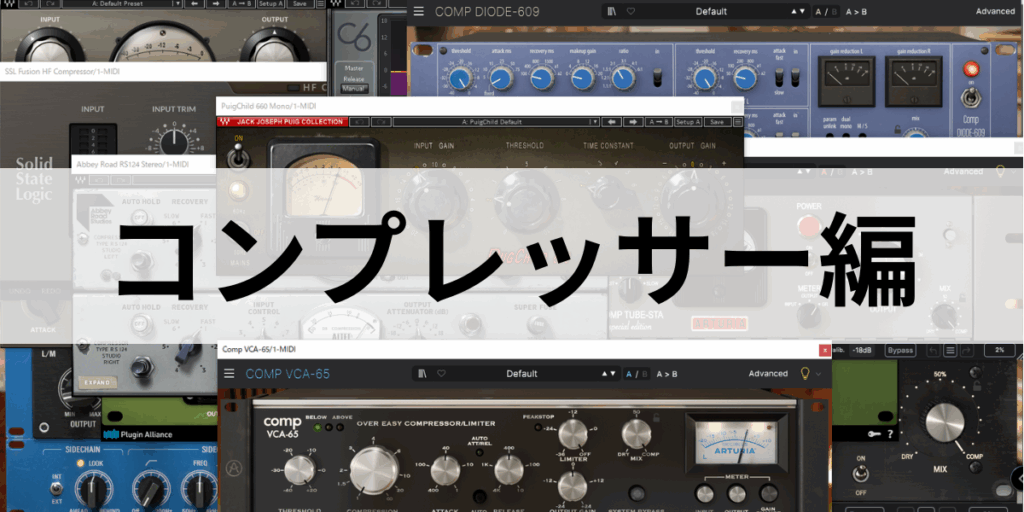Screen dimensions: 1024x512
Task: Open the Advanced panel in Comp DIODE-609
Action: 995,12
